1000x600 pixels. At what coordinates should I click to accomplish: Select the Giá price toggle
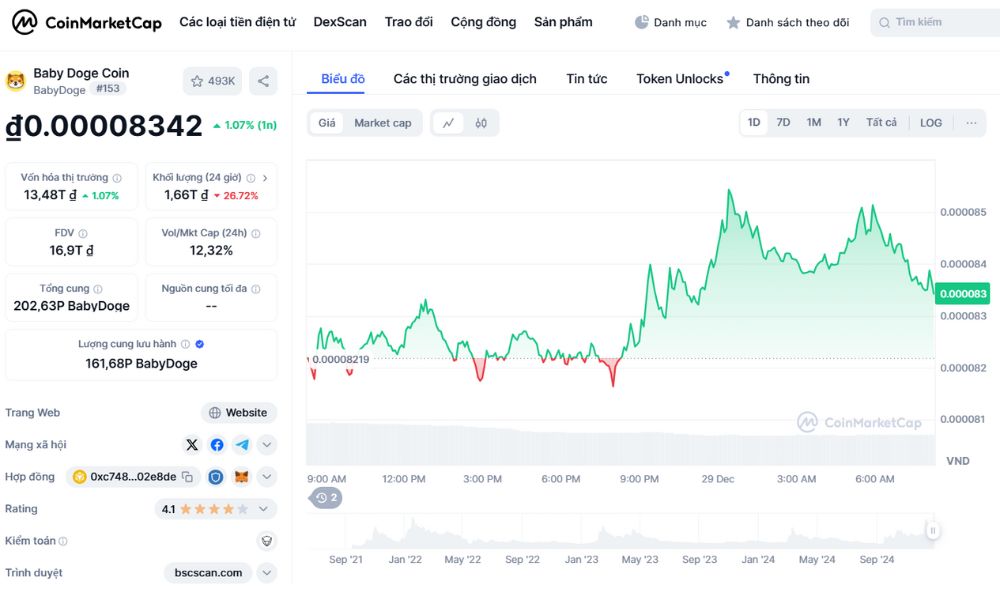pyautogui.click(x=327, y=123)
